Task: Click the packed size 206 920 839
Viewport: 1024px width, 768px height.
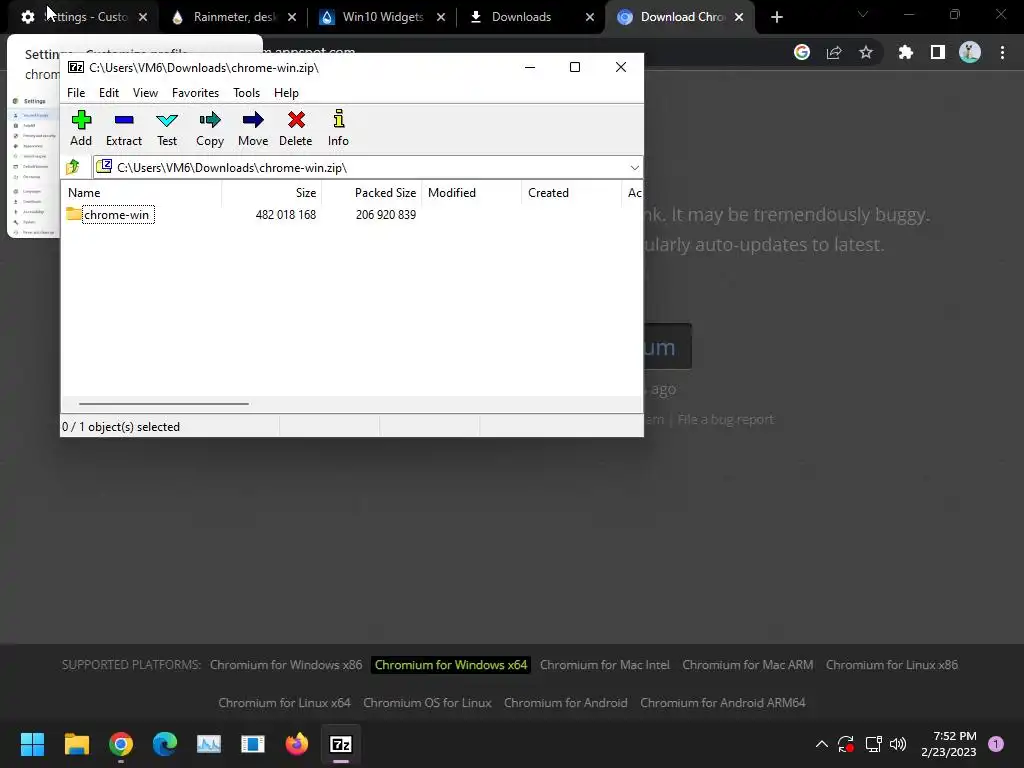Action: 385,214
